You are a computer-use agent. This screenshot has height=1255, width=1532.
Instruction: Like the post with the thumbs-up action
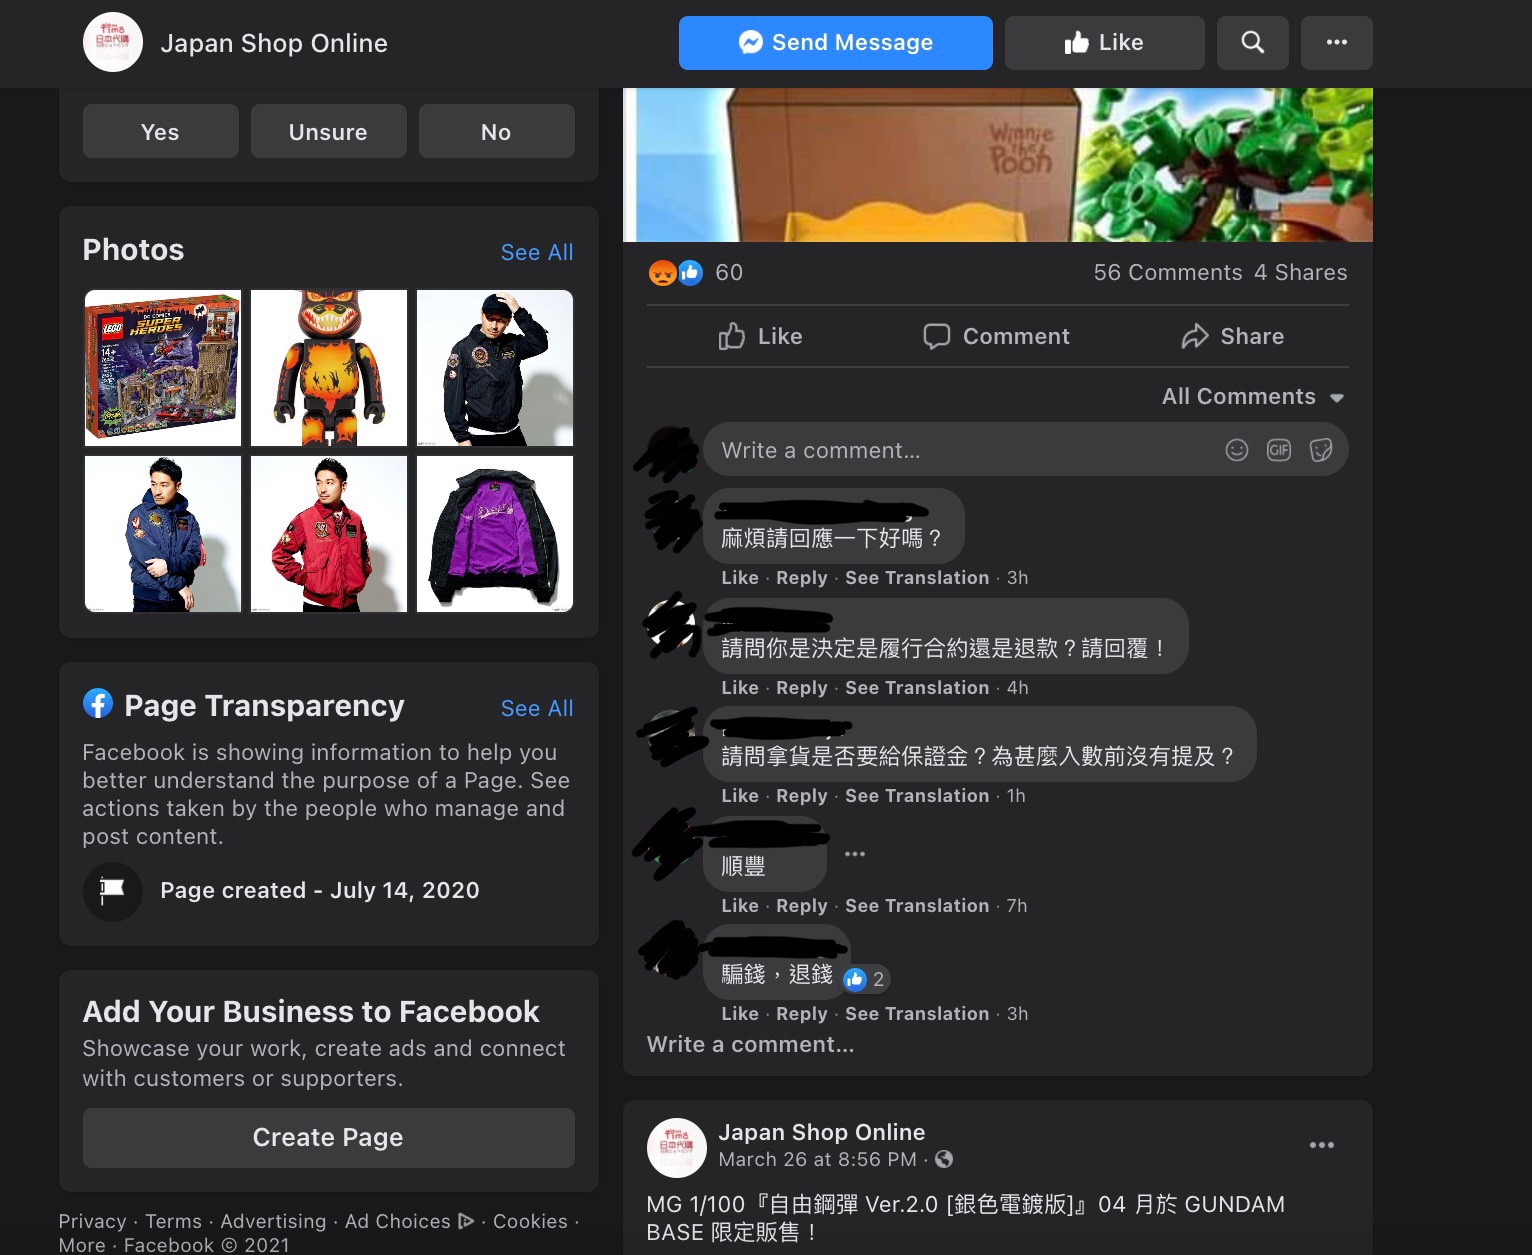point(760,336)
